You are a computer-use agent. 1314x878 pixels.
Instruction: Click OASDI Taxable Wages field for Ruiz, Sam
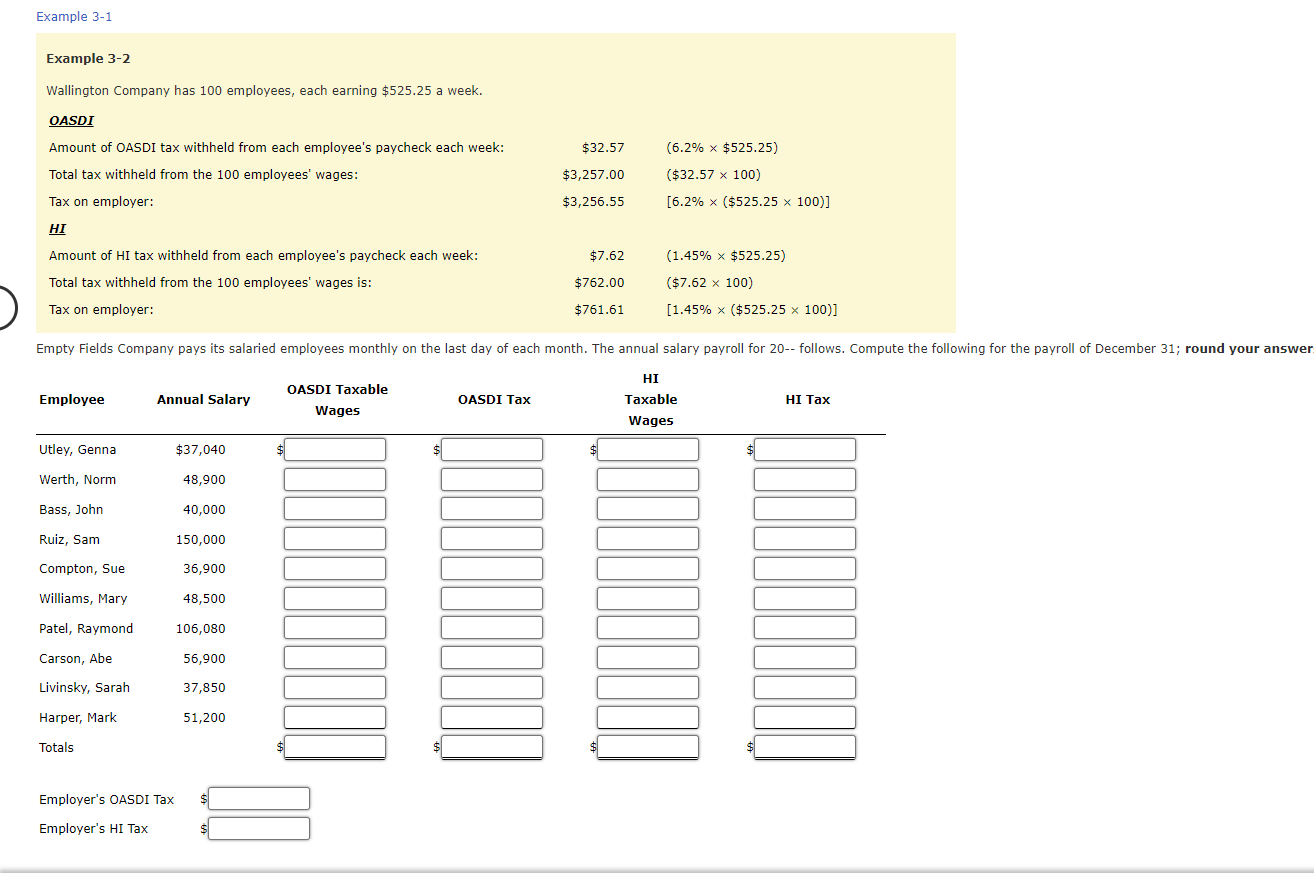pos(335,539)
